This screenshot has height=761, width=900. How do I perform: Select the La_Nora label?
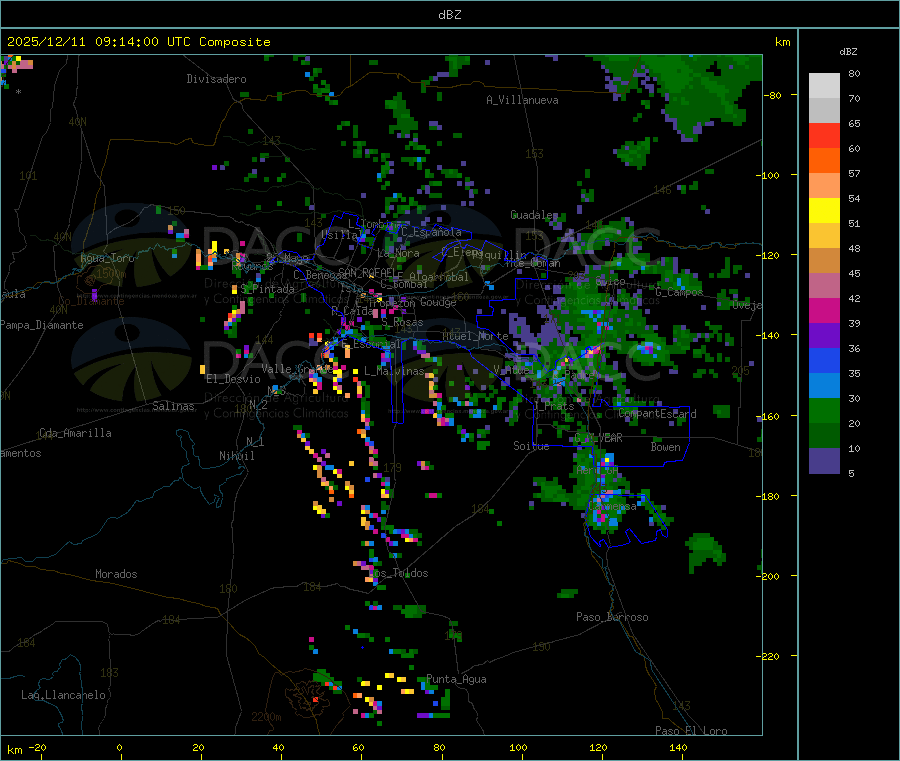click(x=398, y=253)
